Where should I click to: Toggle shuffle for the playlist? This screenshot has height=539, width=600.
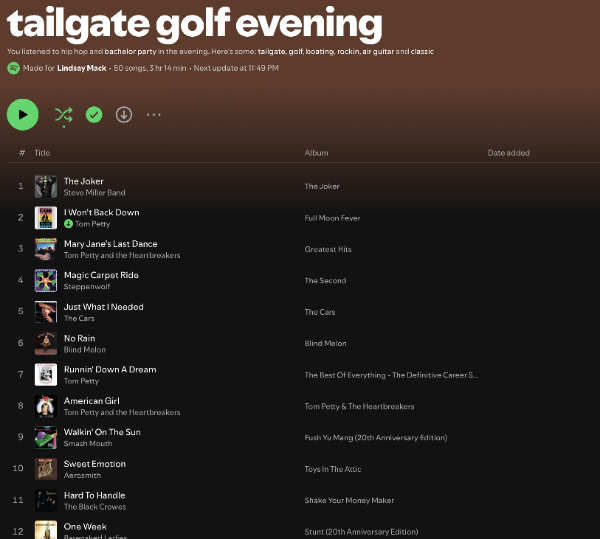[x=64, y=115]
